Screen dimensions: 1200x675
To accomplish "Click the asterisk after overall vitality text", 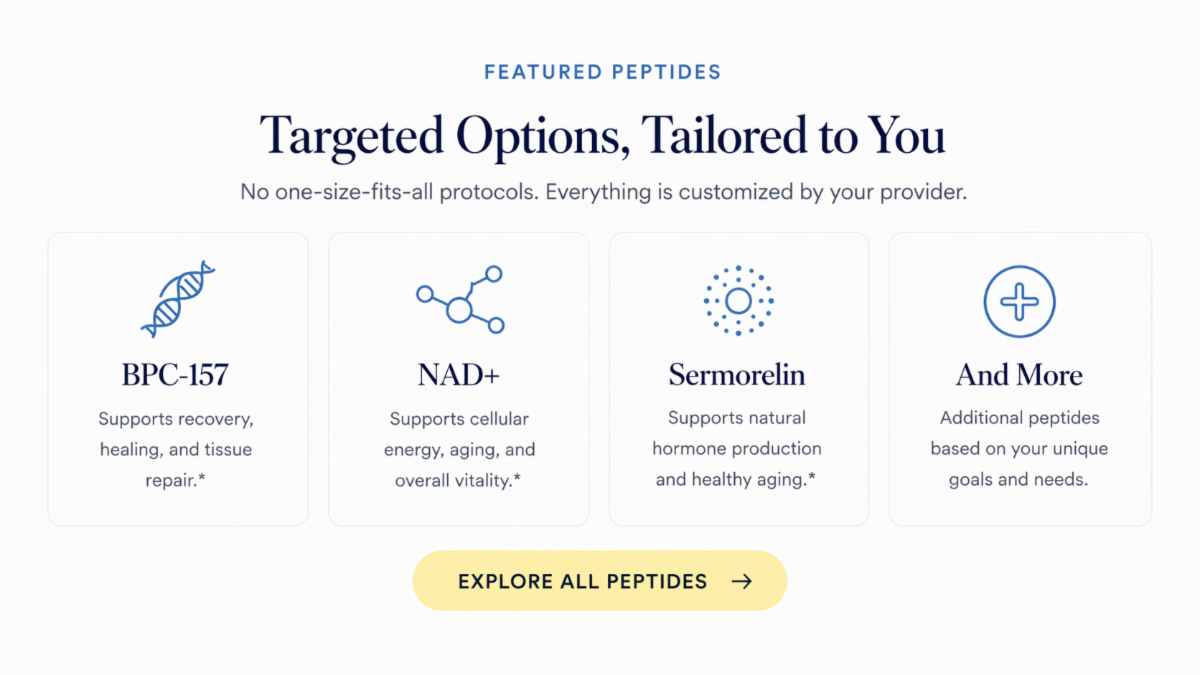I will point(516,478).
